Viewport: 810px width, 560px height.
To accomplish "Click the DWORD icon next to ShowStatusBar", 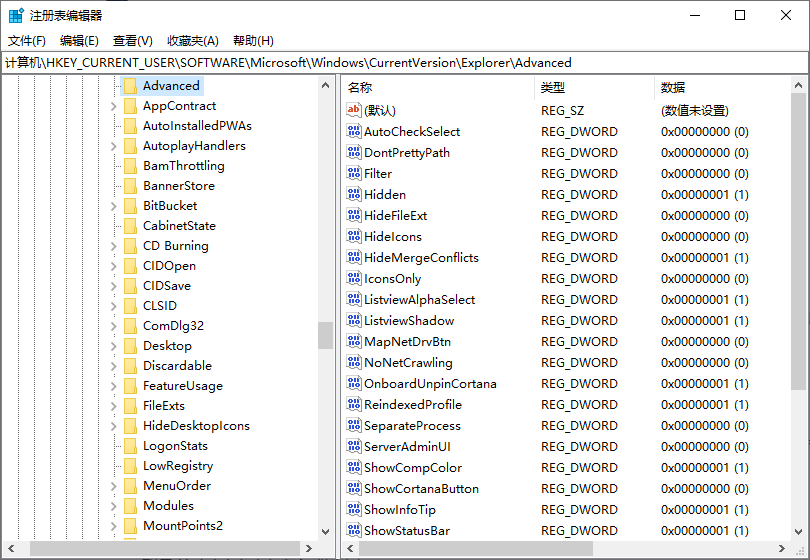I will point(353,530).
